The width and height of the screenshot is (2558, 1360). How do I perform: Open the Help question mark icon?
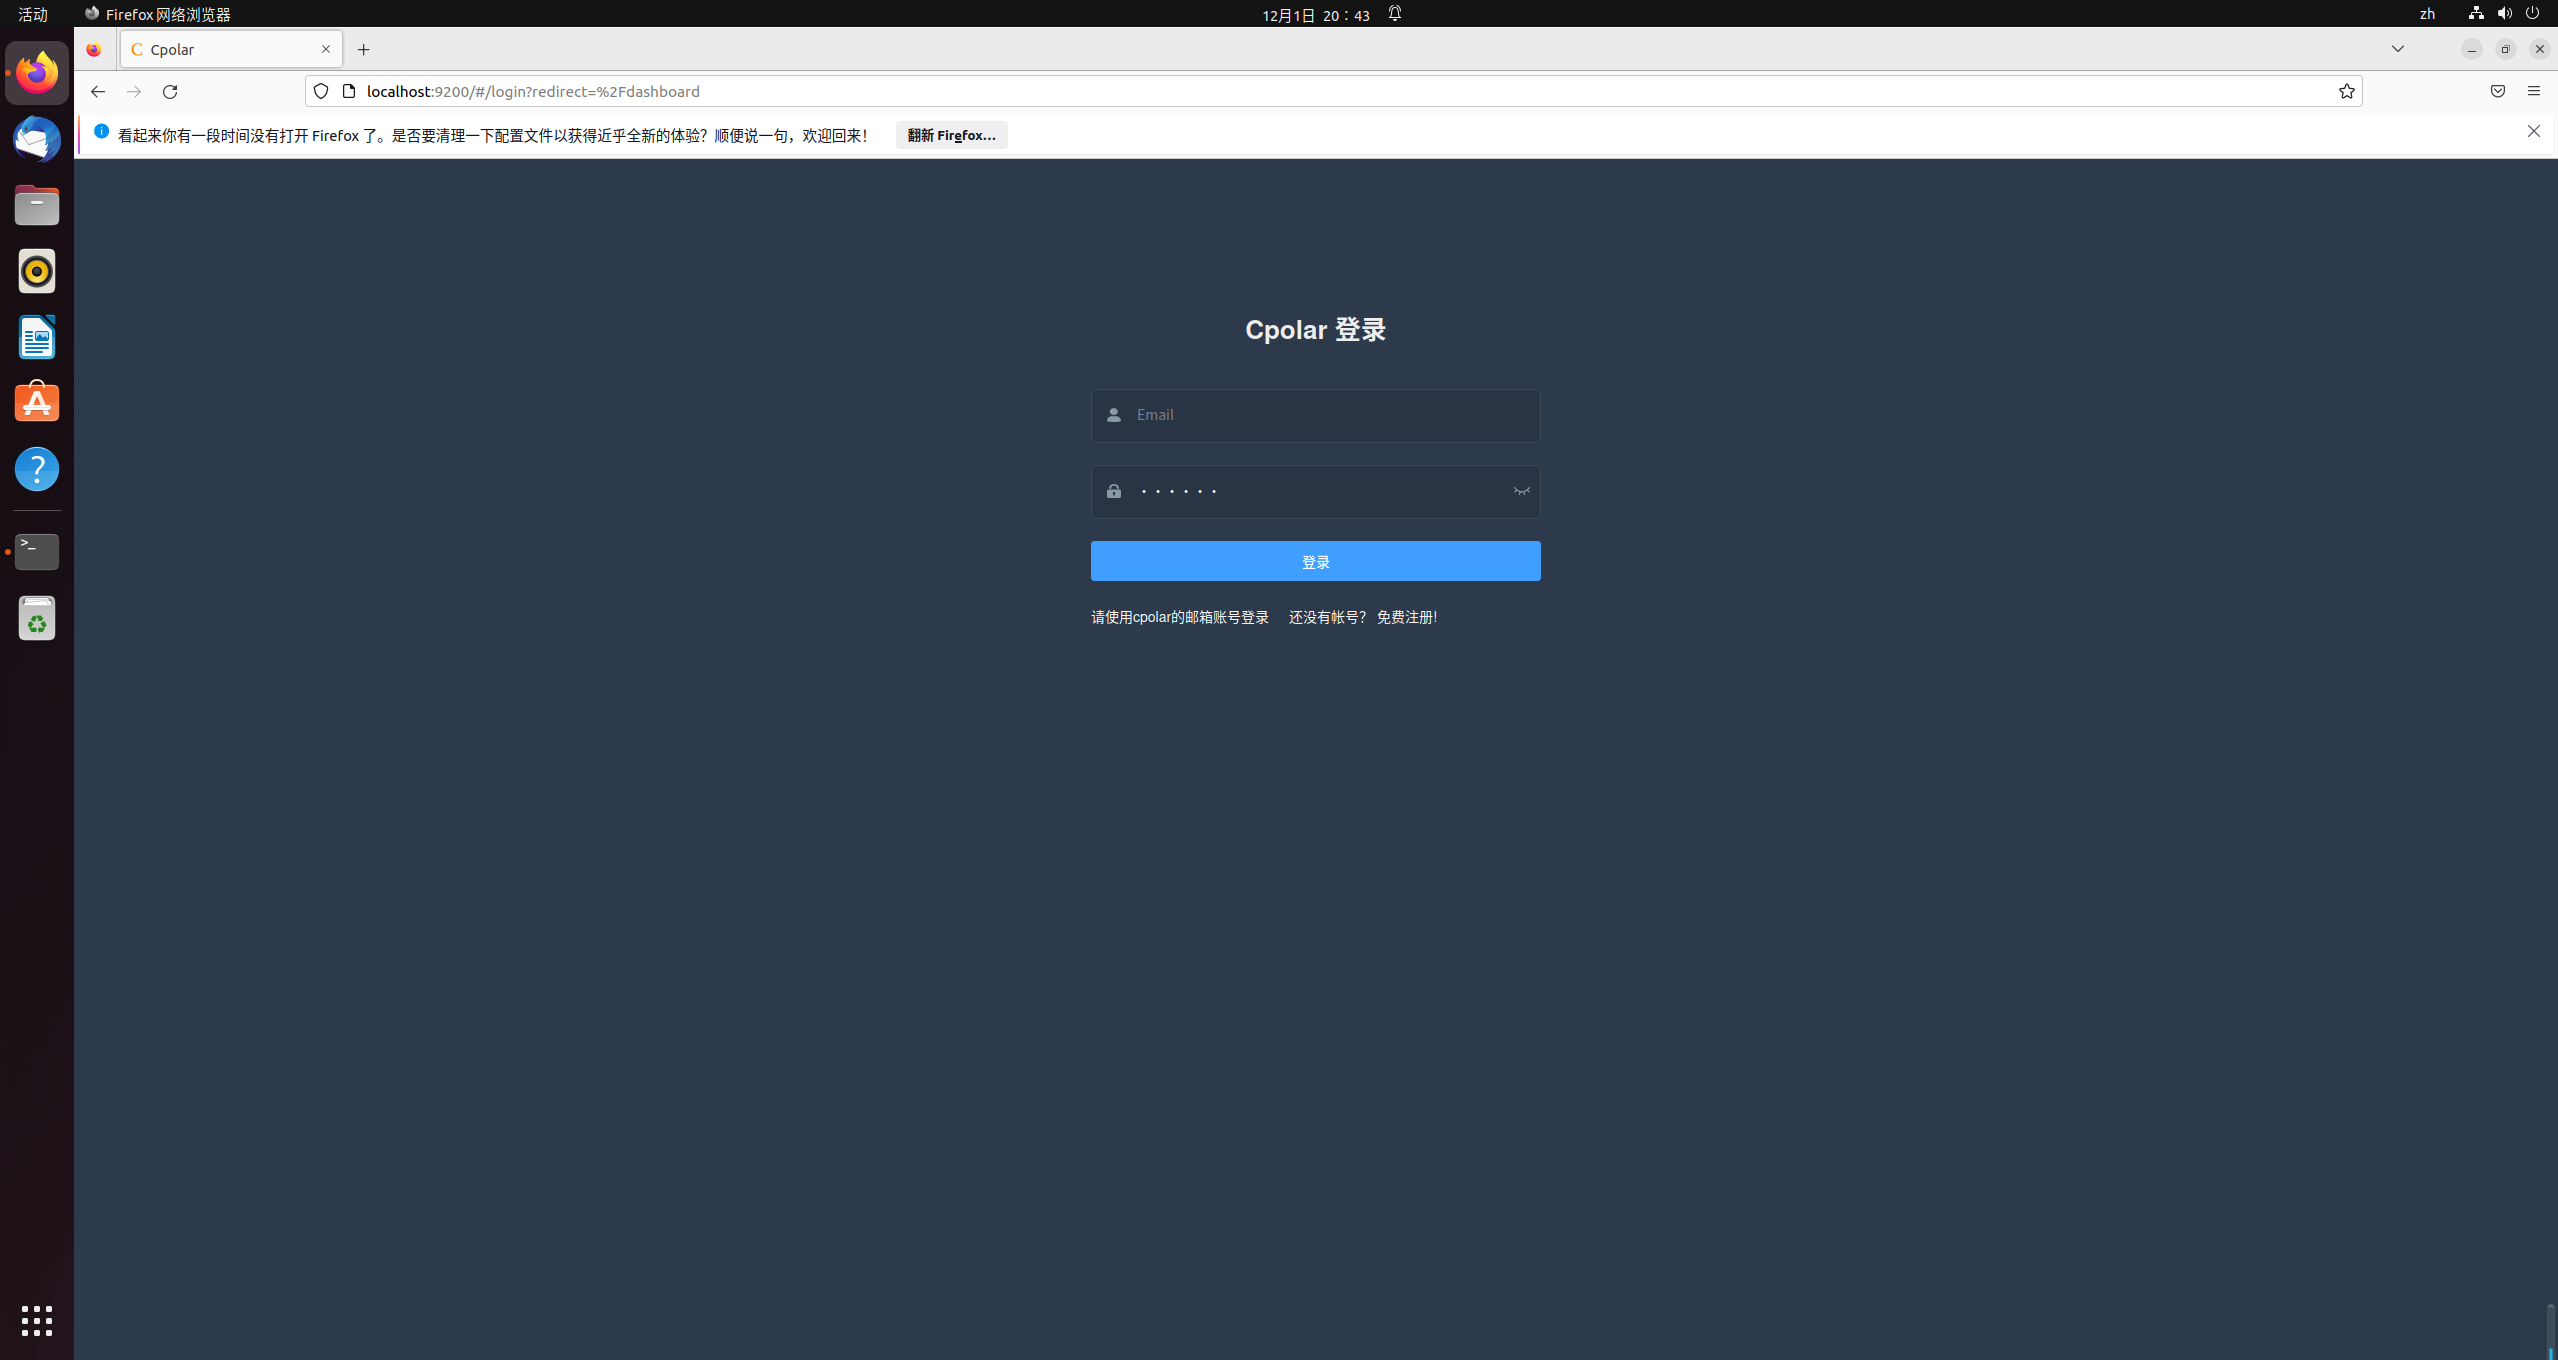37,469
